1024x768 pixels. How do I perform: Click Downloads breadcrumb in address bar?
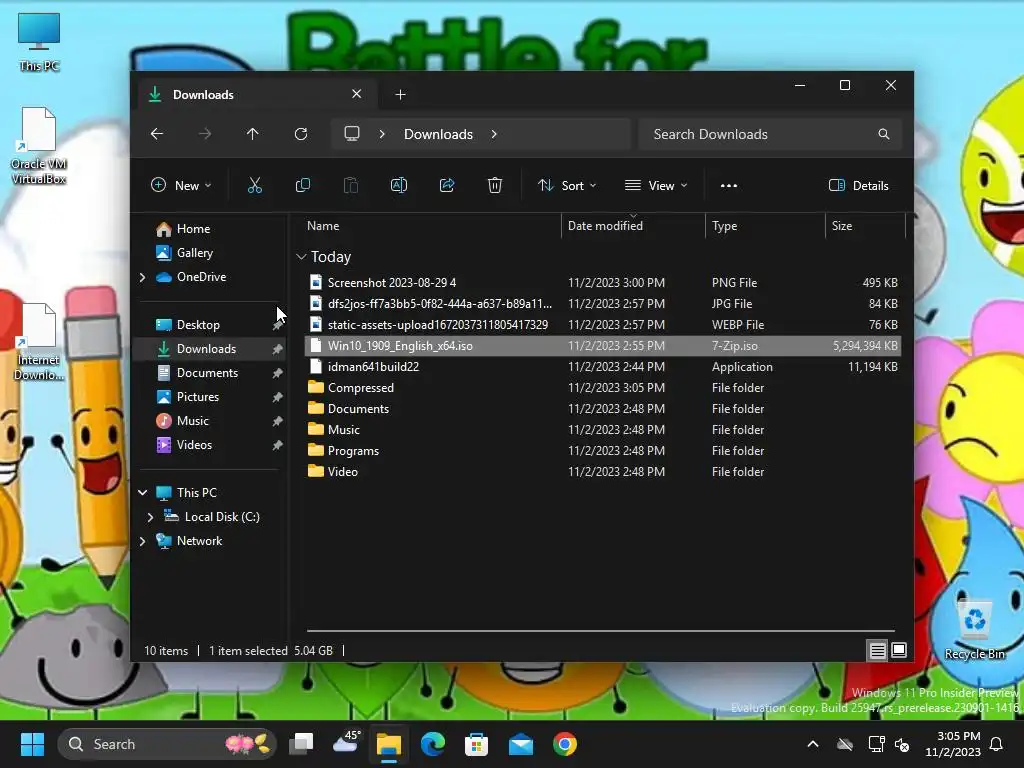[x=438, y=134]
